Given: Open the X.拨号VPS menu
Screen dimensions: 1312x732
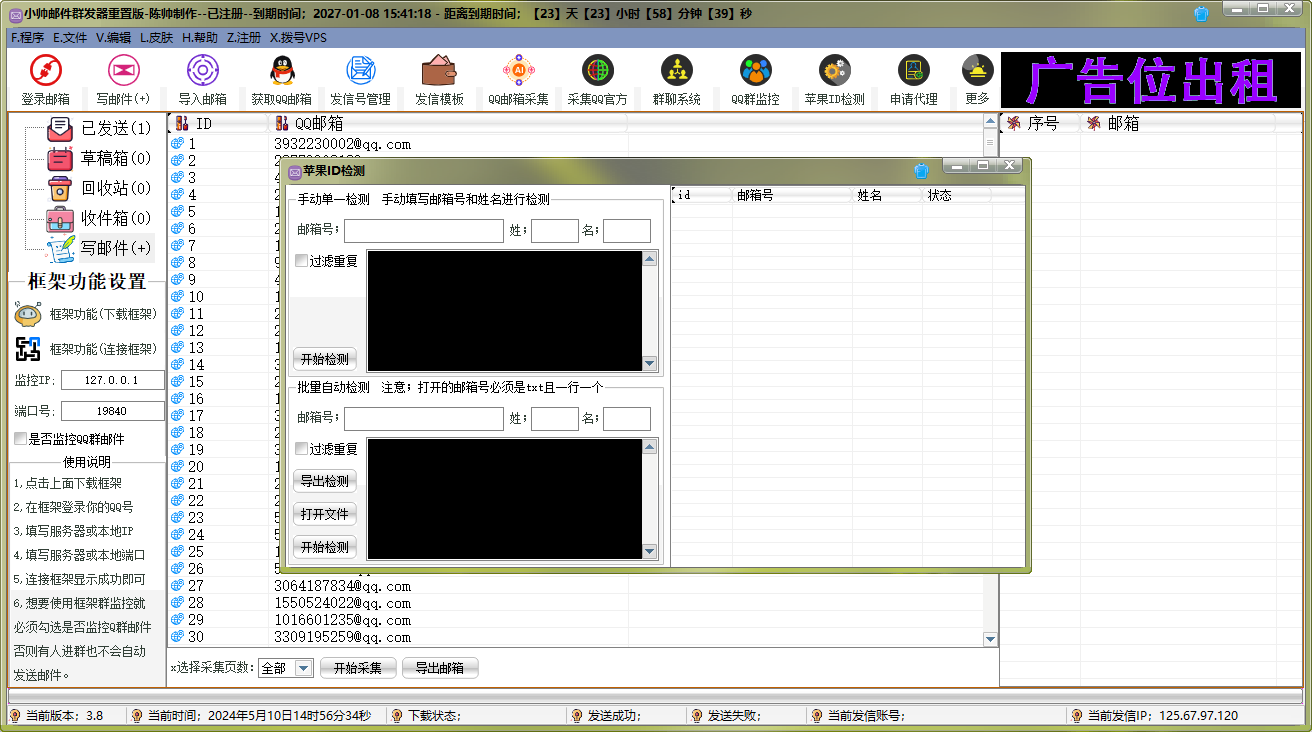Looking at the screenshot, I should 298,38.
